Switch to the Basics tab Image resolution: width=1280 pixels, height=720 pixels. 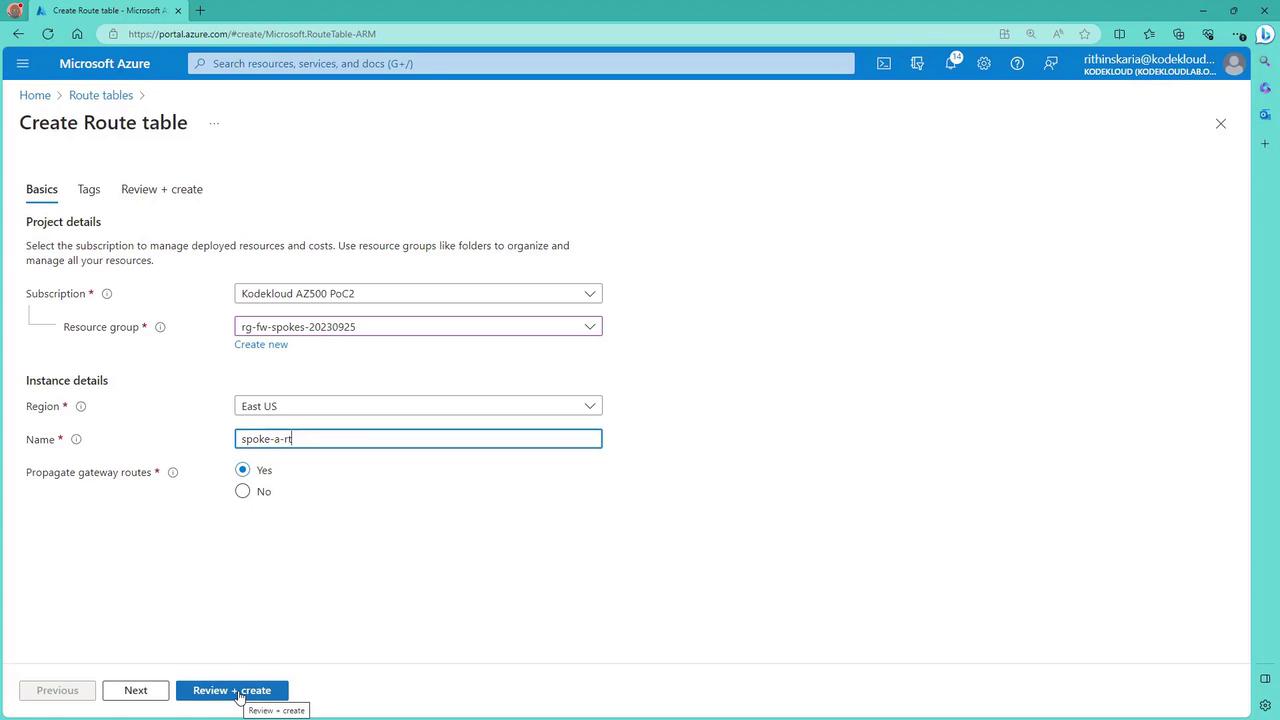pyautogui.click(x=42, y=189)
